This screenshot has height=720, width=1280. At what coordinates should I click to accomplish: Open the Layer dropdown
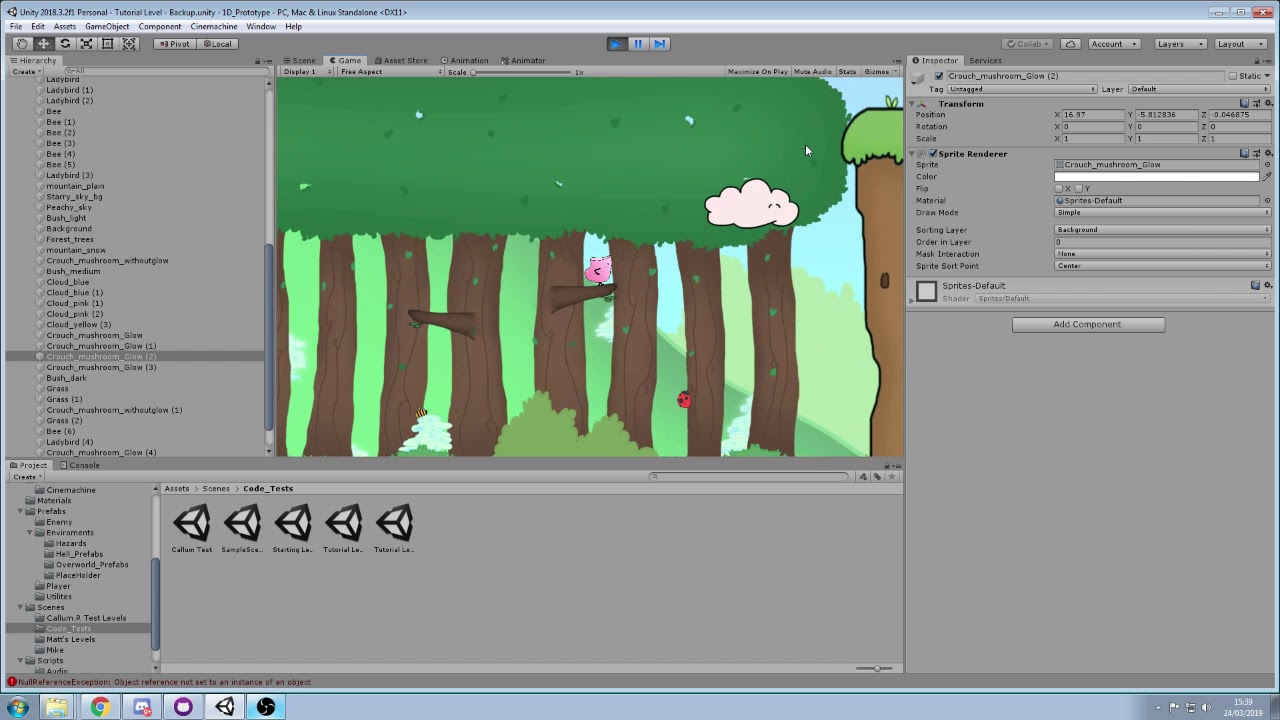(x=1199, y=89)
